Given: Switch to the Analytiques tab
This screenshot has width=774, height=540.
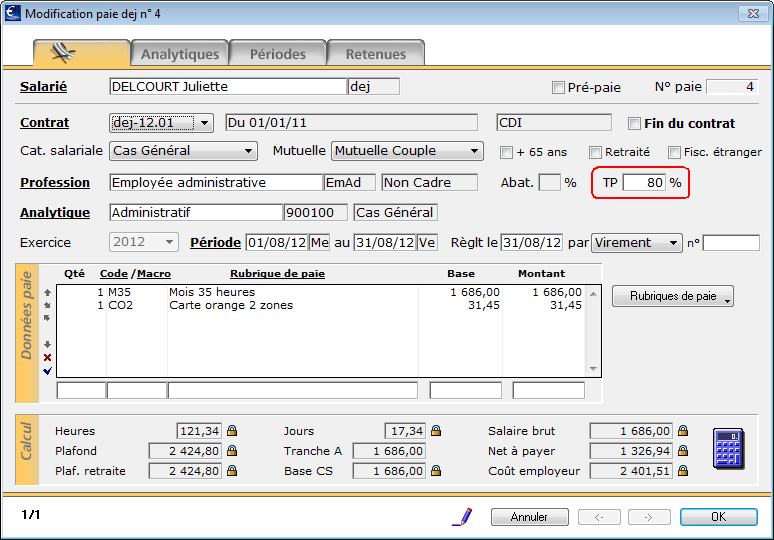Looking at the screenshot, I should (180, 53).
